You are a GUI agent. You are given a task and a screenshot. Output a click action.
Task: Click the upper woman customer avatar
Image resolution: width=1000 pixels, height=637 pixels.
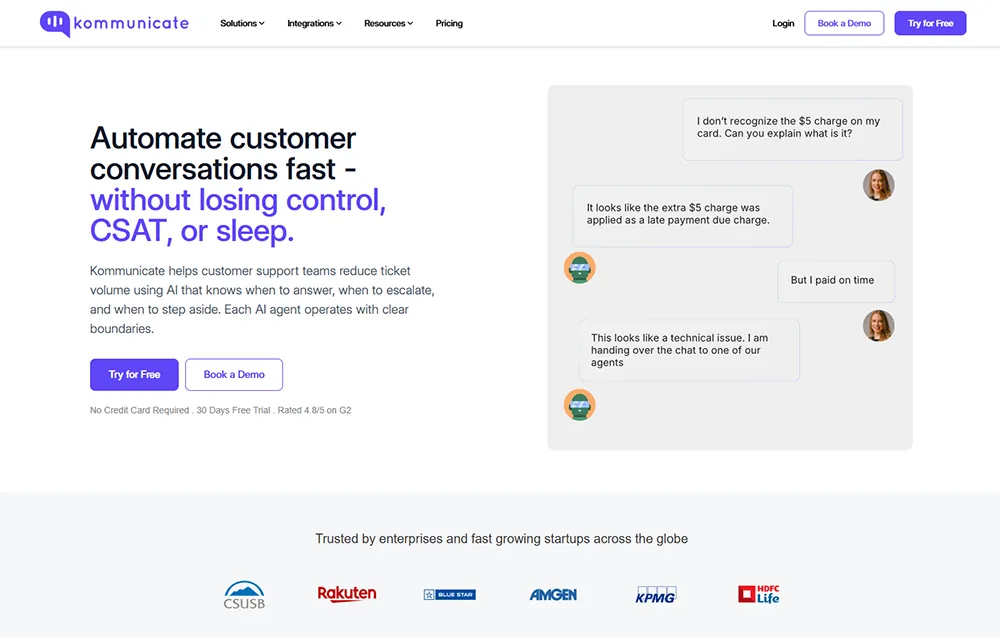click(879, 185)
